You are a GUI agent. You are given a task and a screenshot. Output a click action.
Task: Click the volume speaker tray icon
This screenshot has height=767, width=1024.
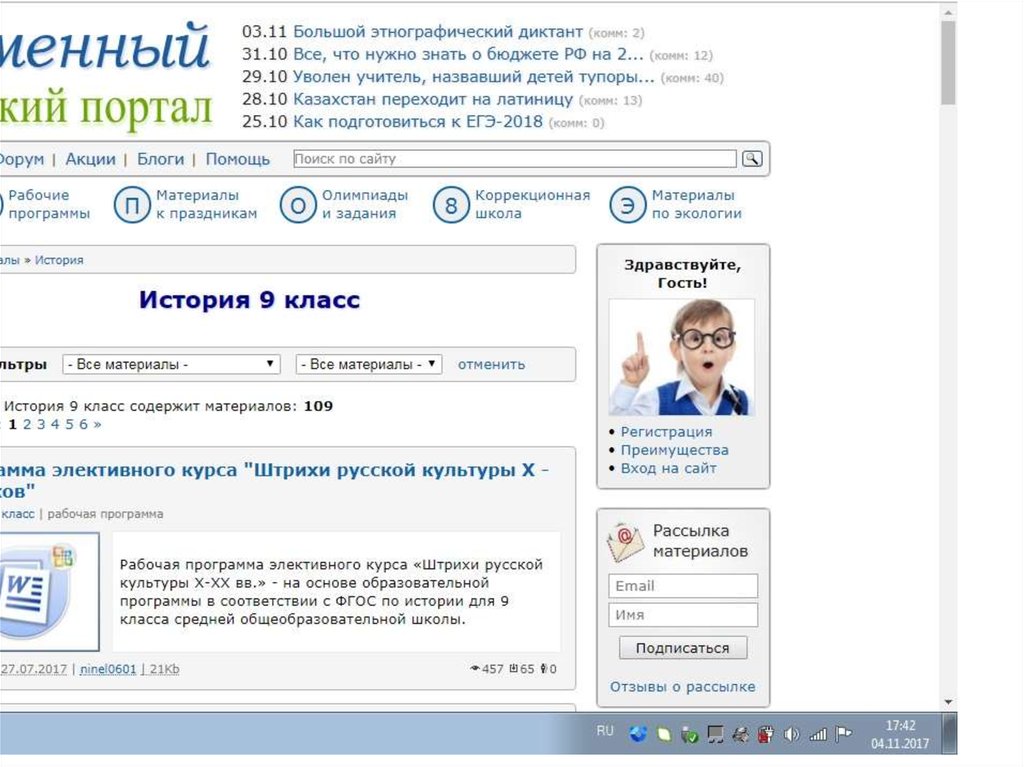792,735
